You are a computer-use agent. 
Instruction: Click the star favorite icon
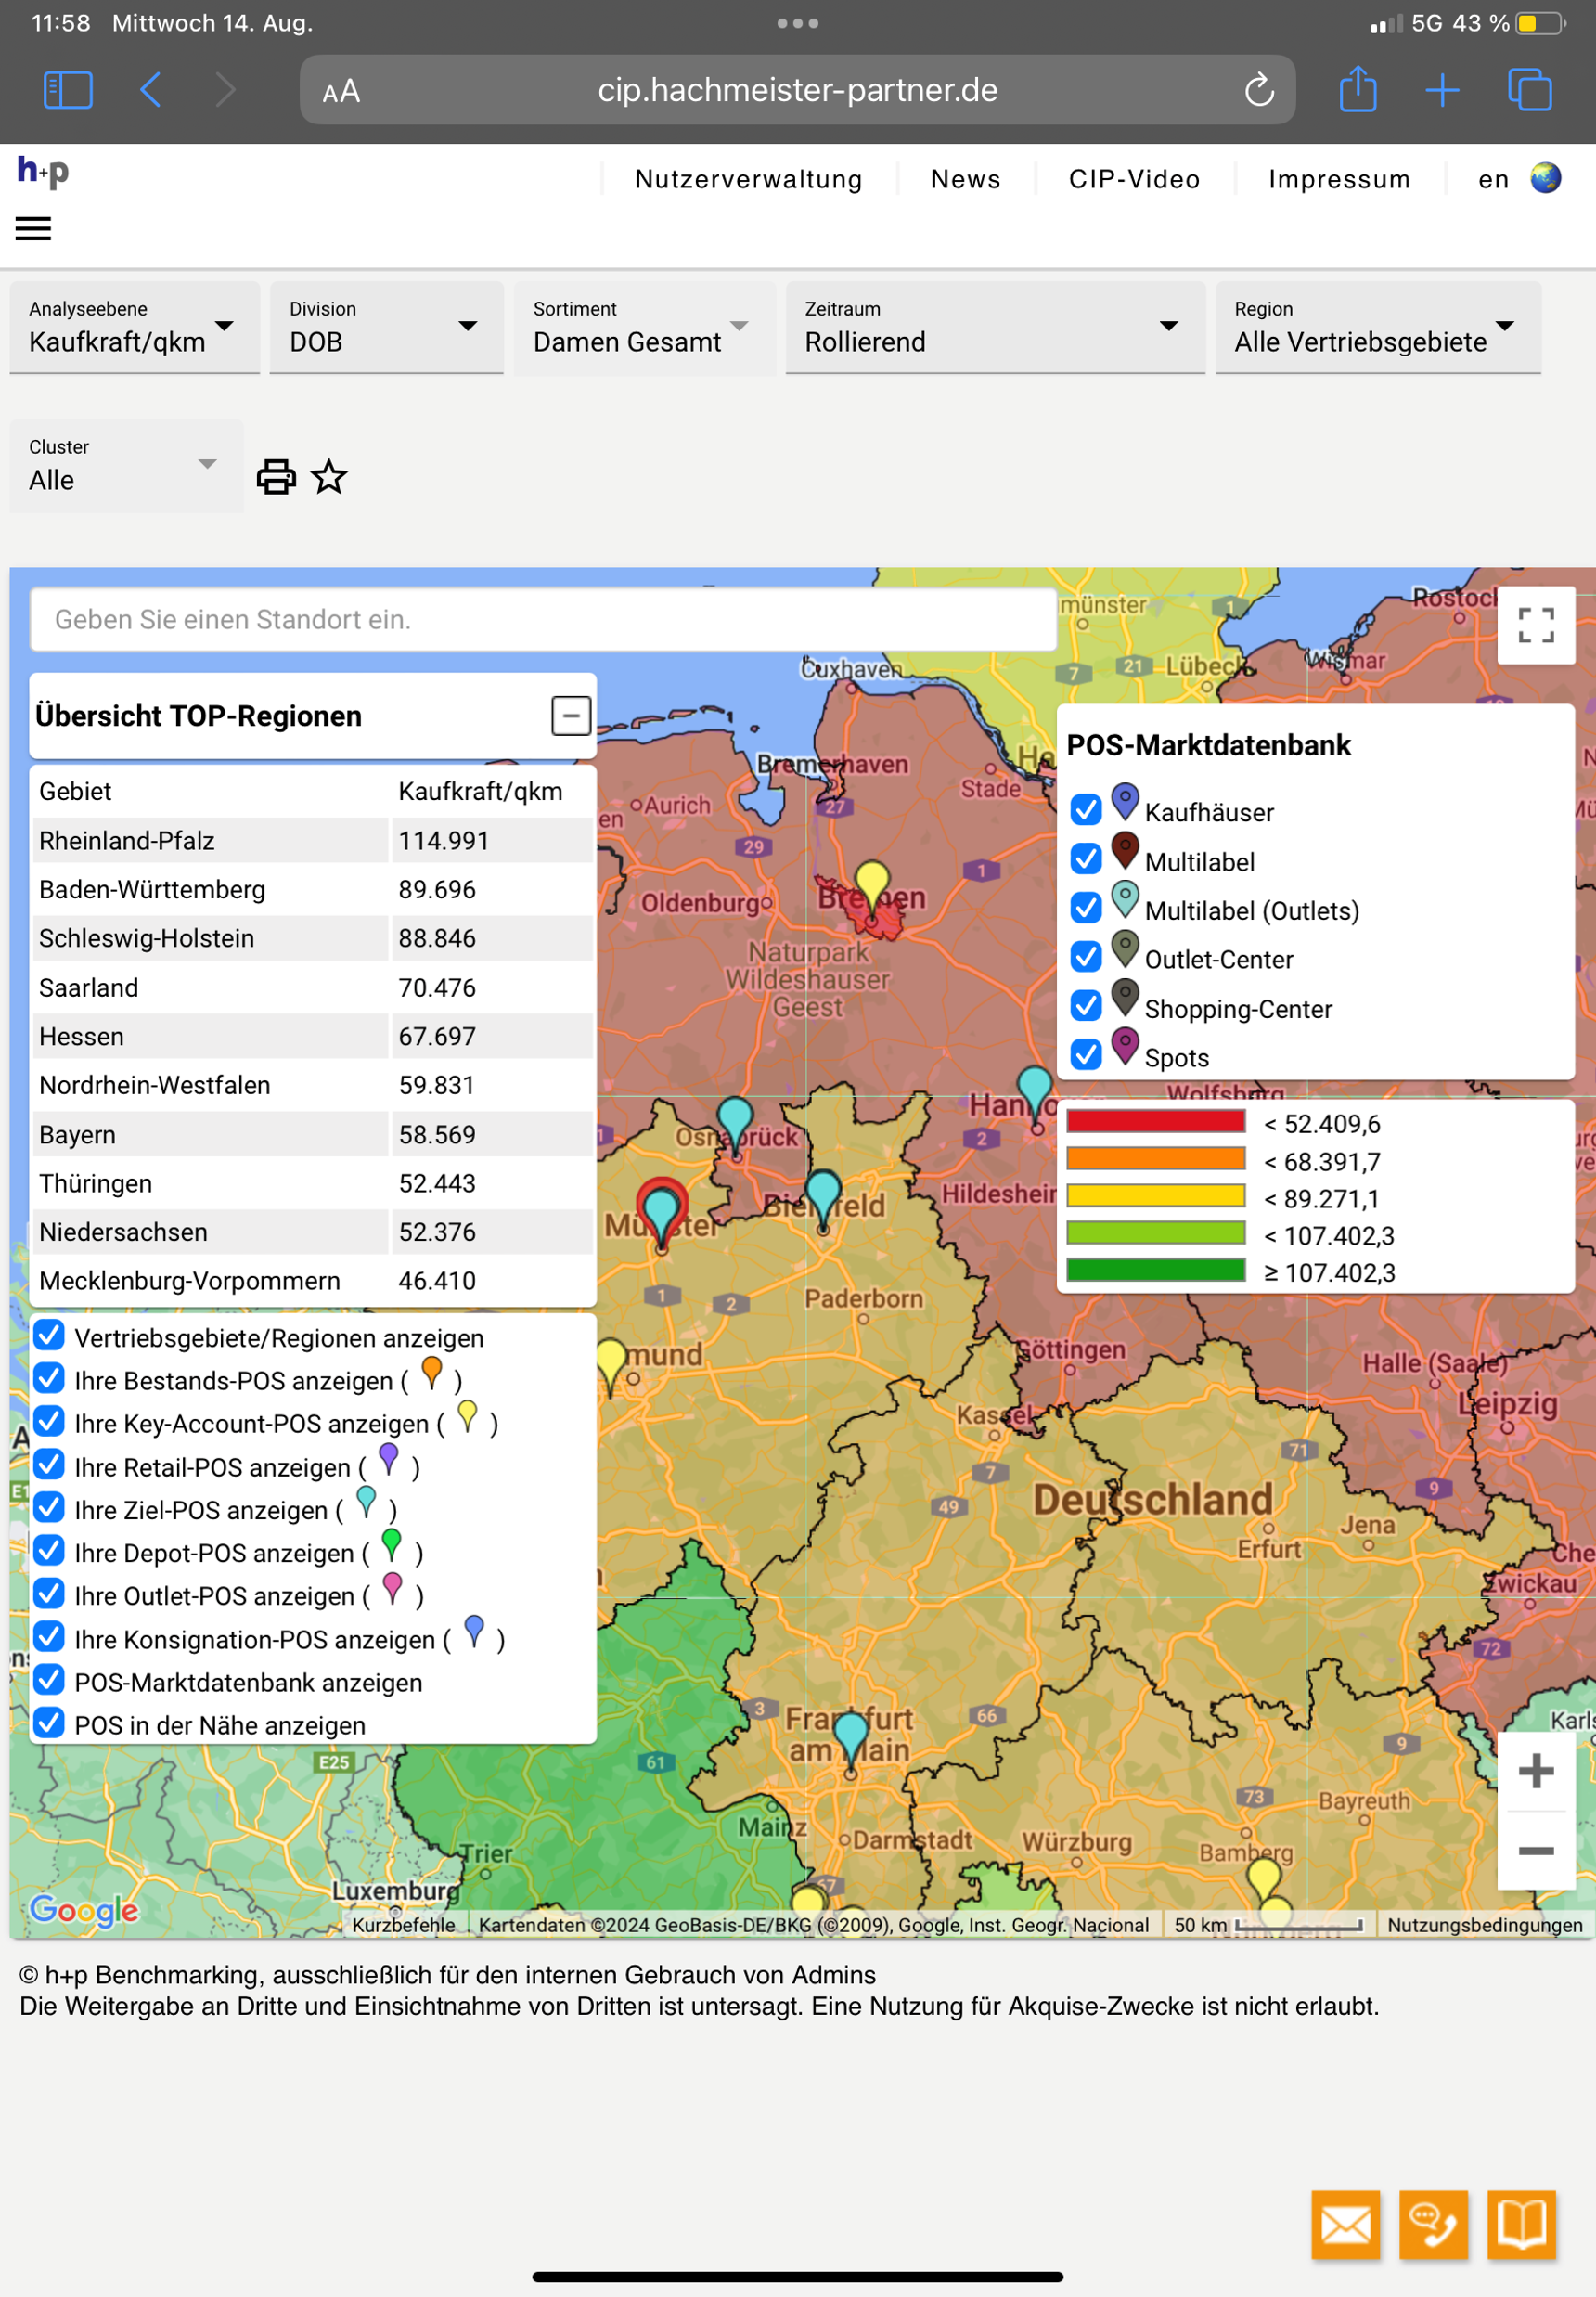tap(329, 477)
